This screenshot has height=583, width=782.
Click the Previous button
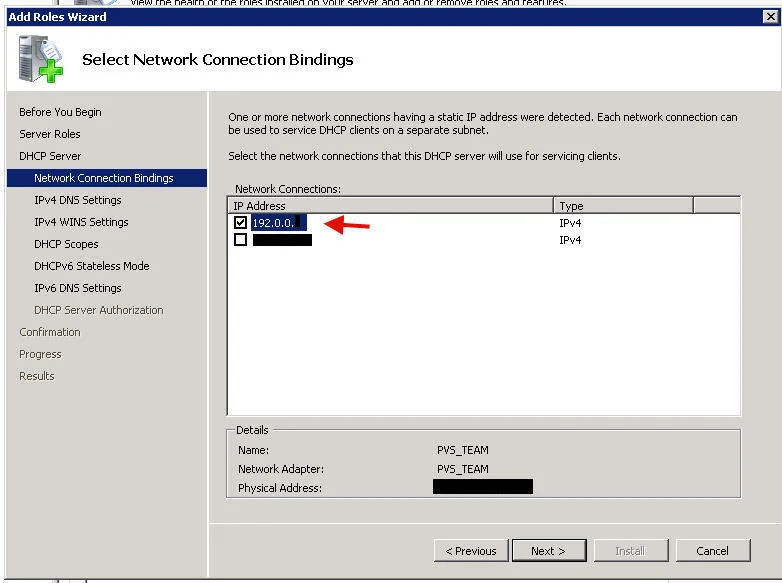[471, 551]
